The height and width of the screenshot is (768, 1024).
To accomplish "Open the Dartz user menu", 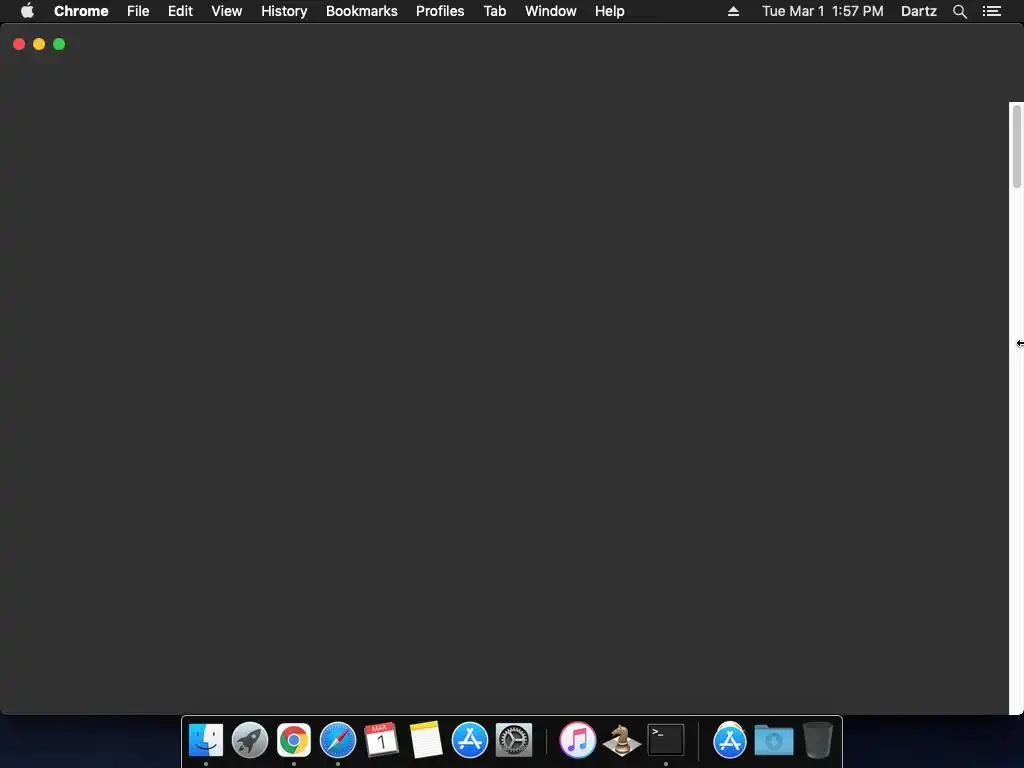I will click(x=919, y=11).
